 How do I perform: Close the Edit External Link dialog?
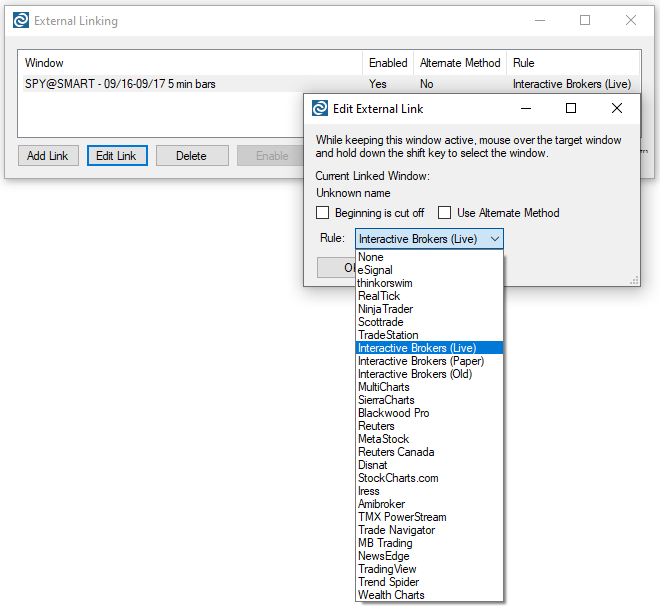pos(617,108)
